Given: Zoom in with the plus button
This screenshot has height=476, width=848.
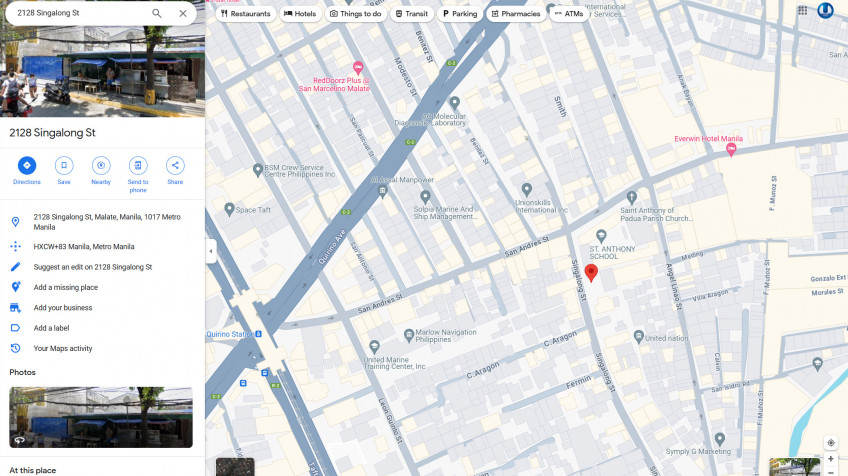Looking at the screenshot, I should pyautogui.click(x=831, y=459).
